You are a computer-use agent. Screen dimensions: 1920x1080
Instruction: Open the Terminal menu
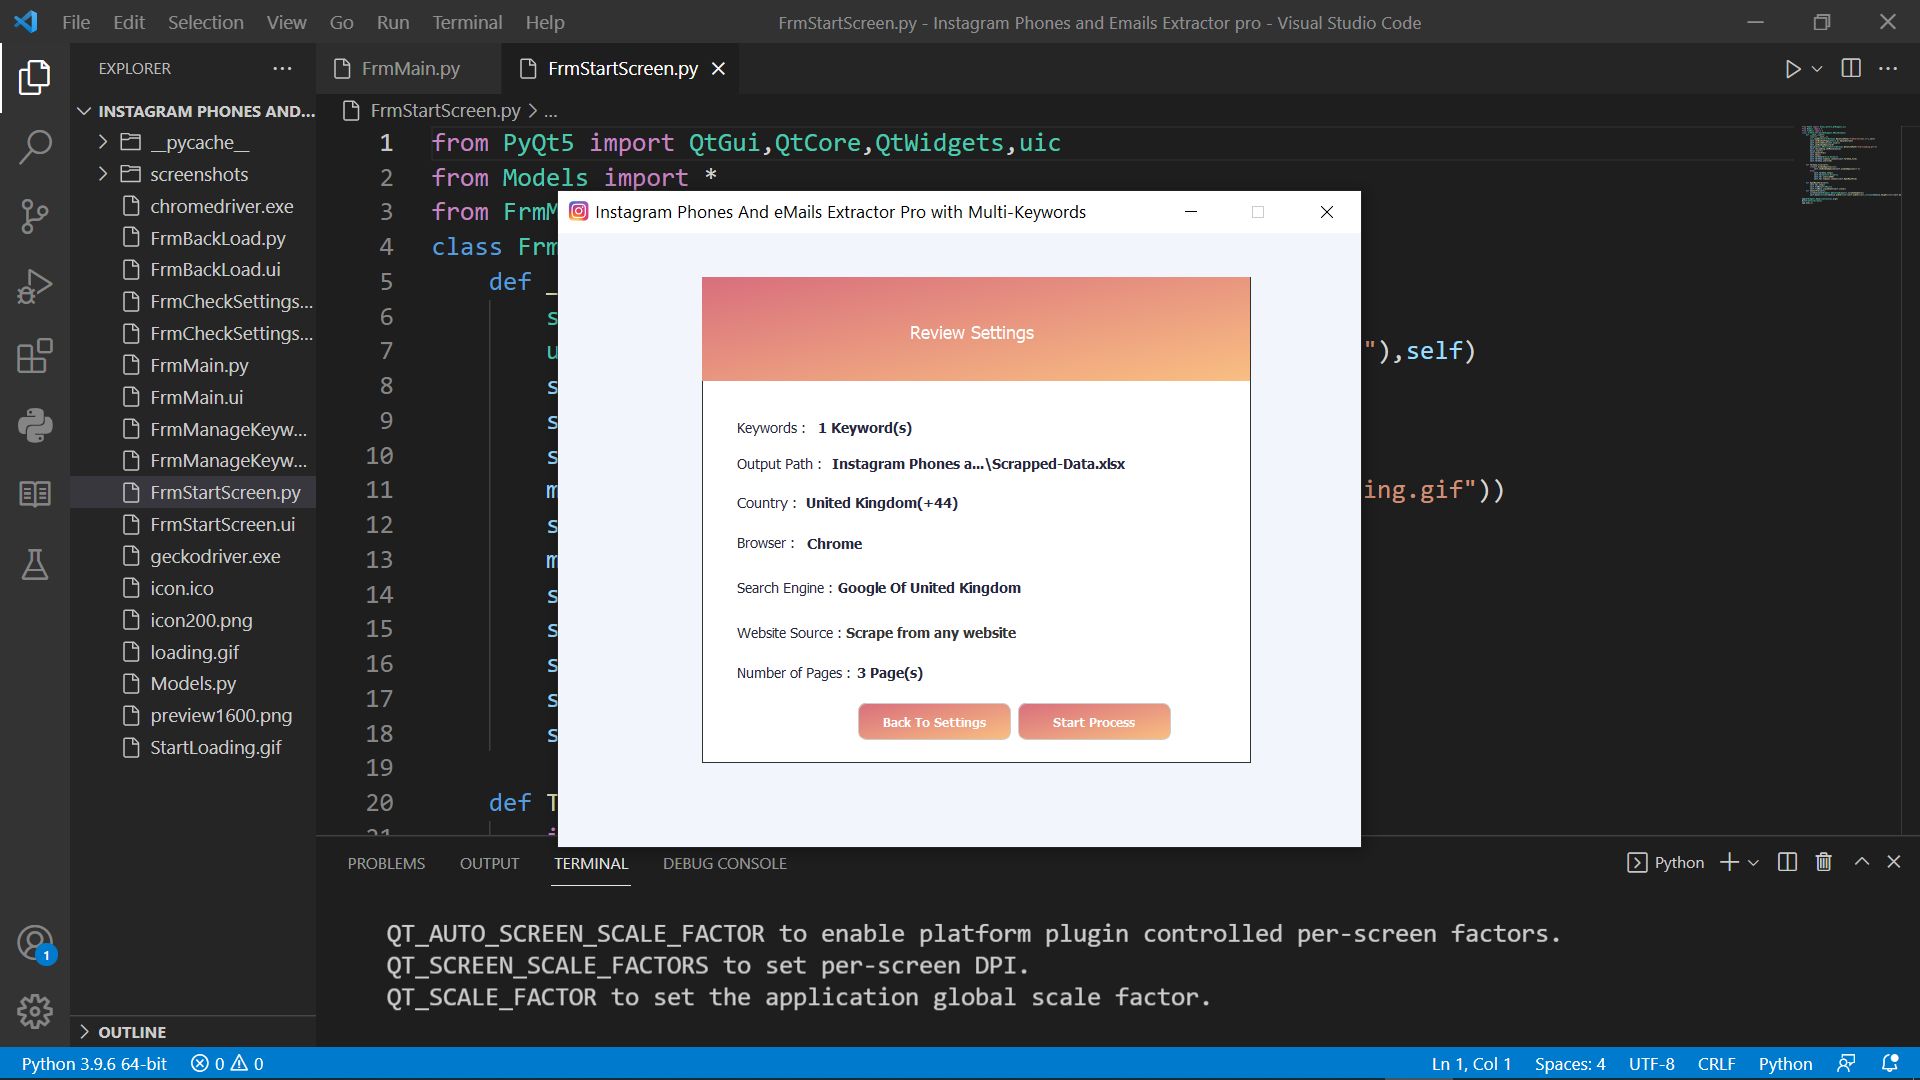click(467, 22)
